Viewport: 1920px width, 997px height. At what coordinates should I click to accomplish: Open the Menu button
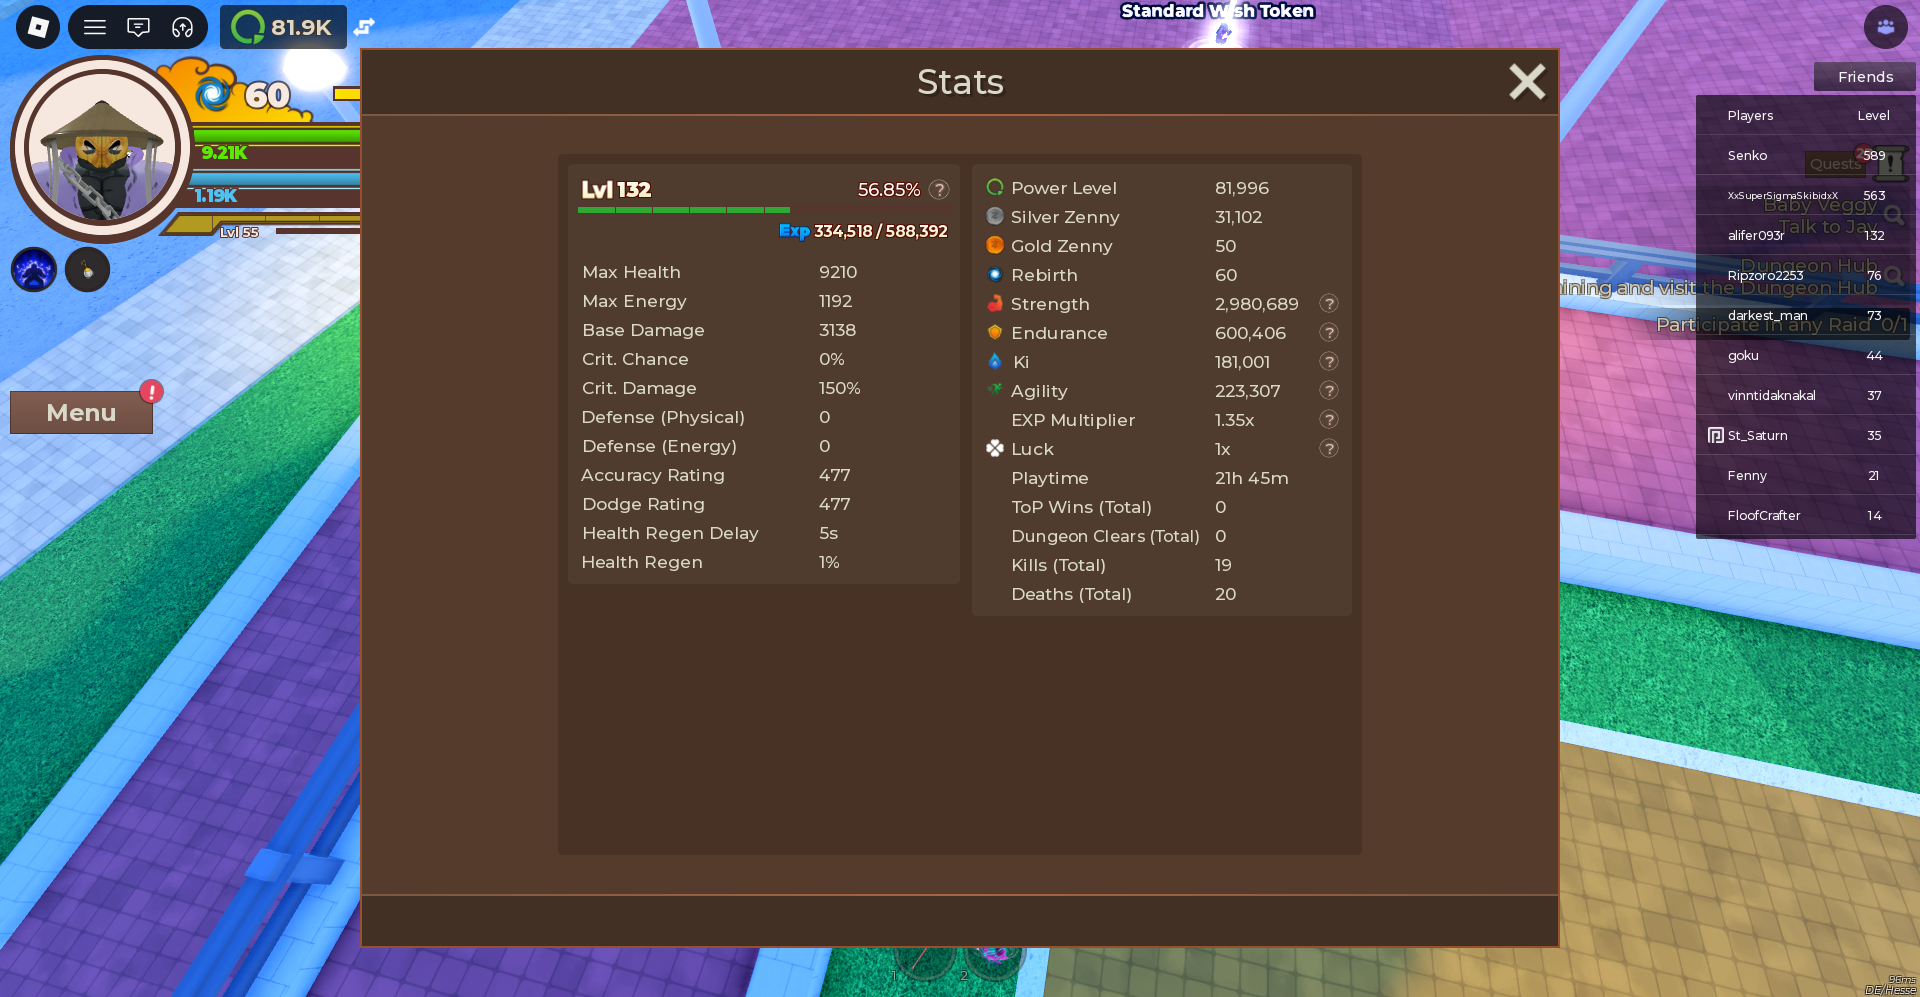[81, 412]
